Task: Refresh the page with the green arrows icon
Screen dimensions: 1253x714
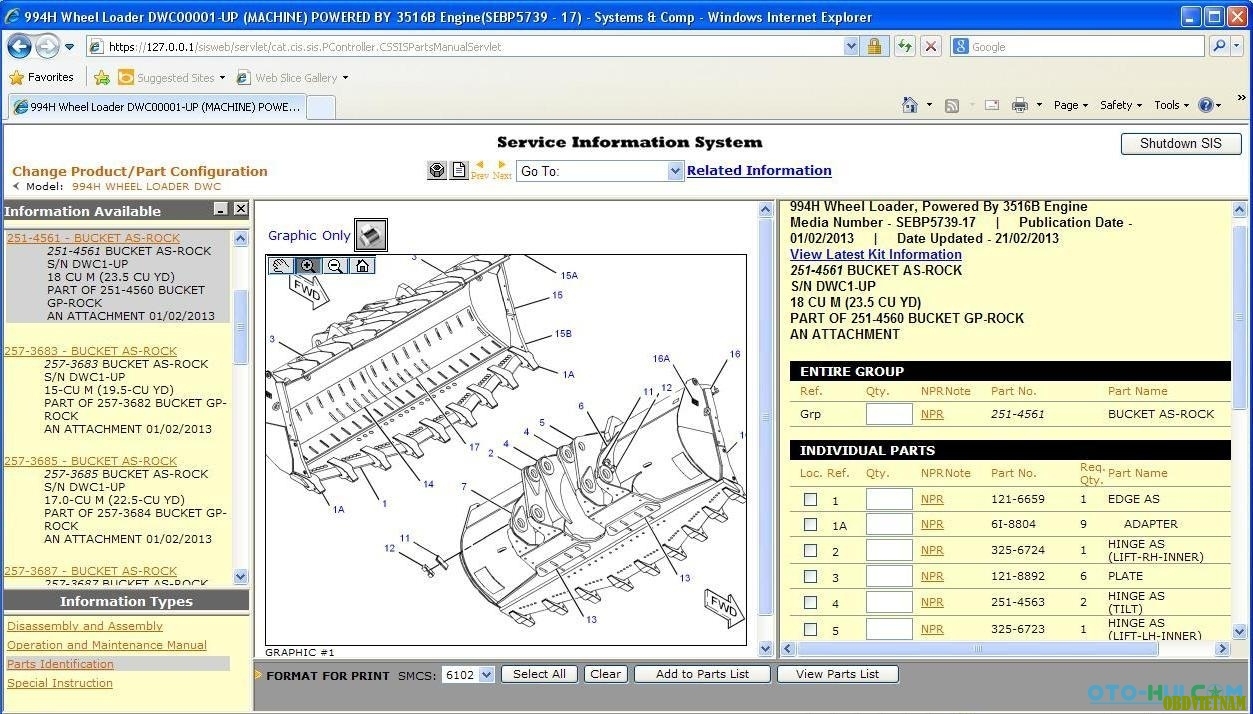Action: (x=905, y=46)
